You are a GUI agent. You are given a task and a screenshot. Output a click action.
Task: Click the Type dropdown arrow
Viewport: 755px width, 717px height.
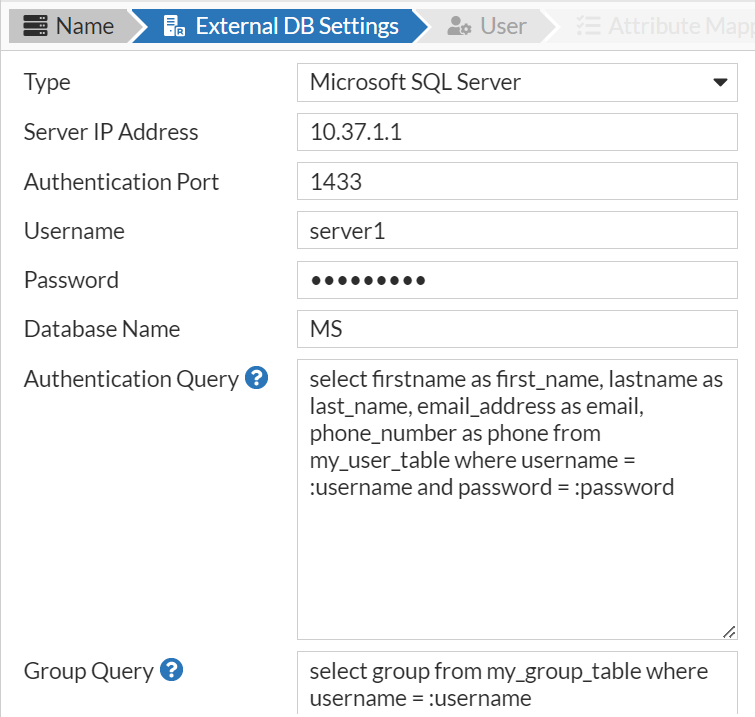click(720, 82)
